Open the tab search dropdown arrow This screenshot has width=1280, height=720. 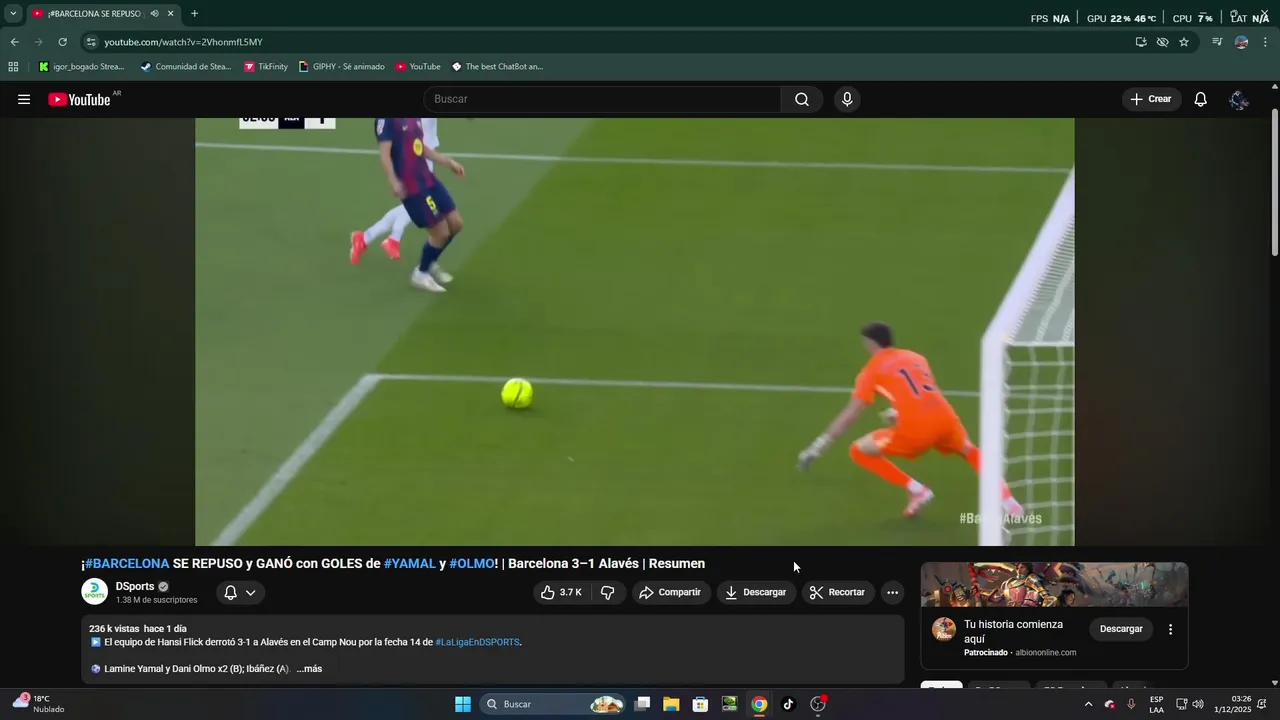pos(13,14)
